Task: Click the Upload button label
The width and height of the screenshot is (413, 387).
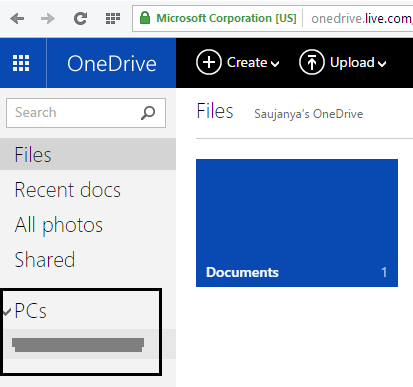Action: point(352,62)
